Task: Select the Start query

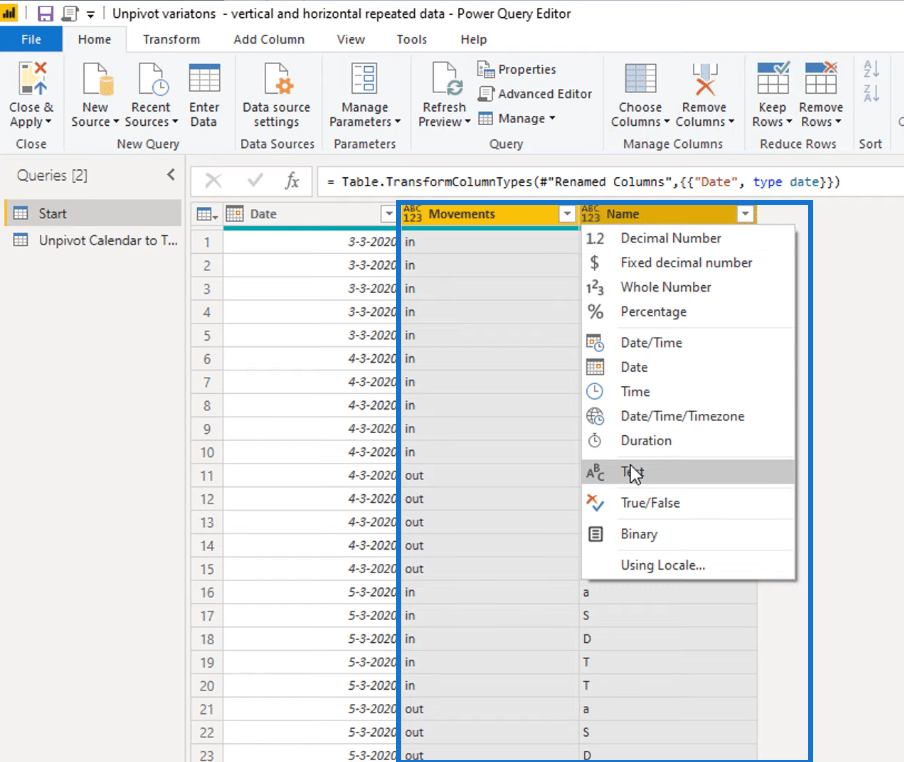Action: (93, 213)
